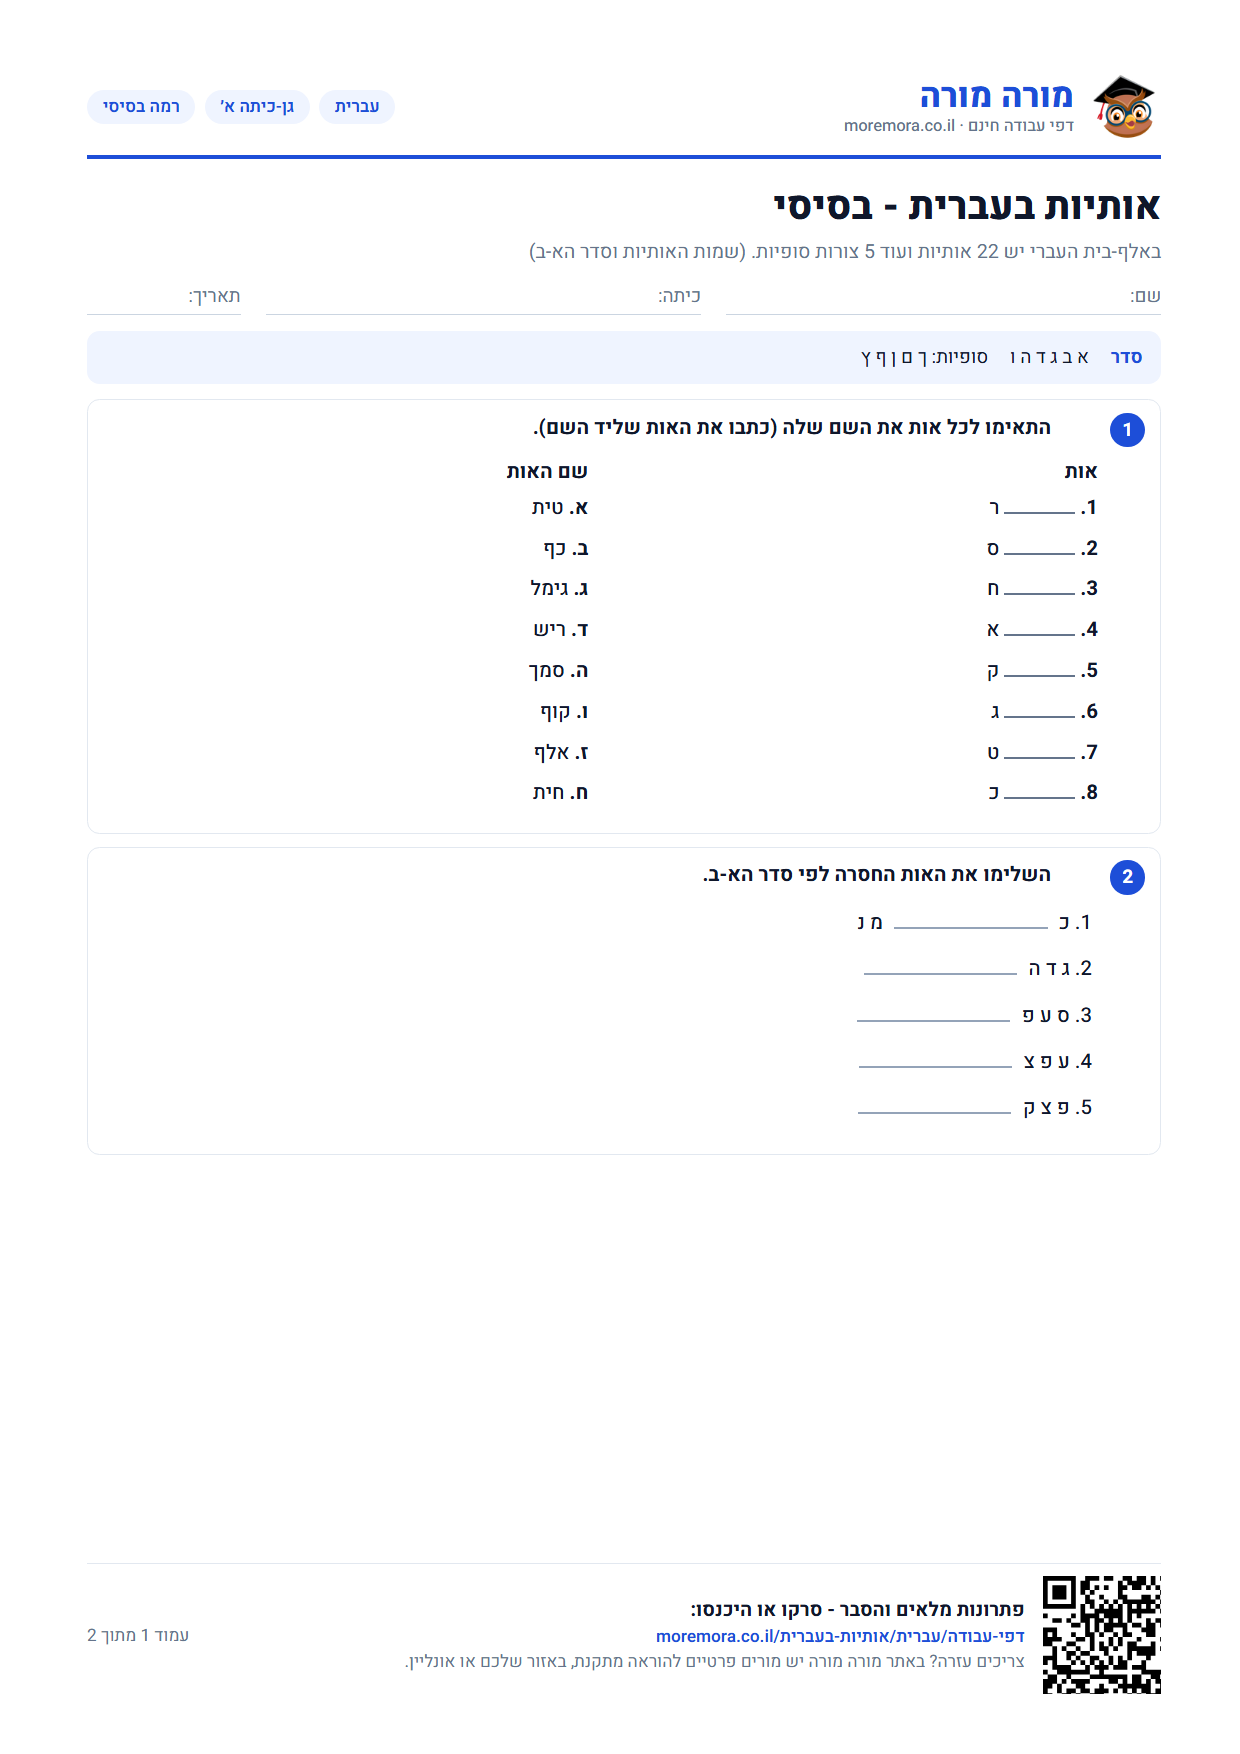This screenshot has width=1240, height=1754.
Task: Click the tagline "דפי עבודה חינם · moremora.co.il"
Action: click(959, 126)
